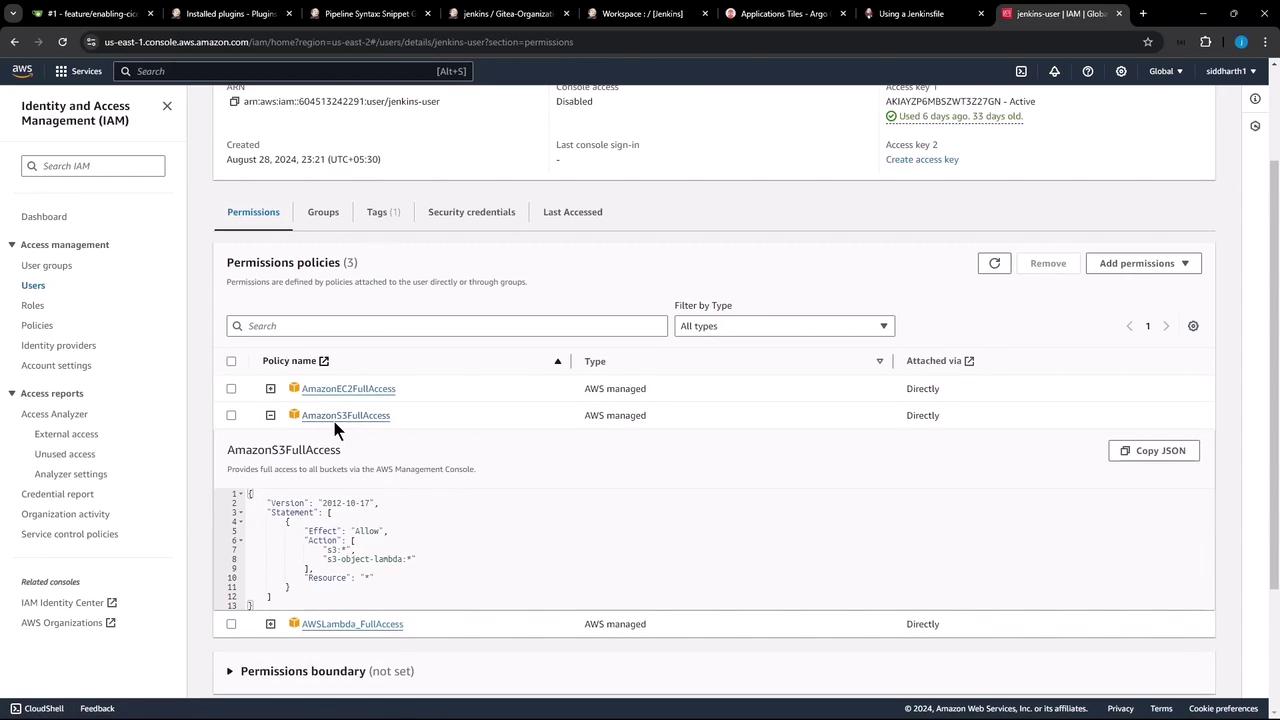
Task: Switch to the Tags tab
Action: pos(383,212)
